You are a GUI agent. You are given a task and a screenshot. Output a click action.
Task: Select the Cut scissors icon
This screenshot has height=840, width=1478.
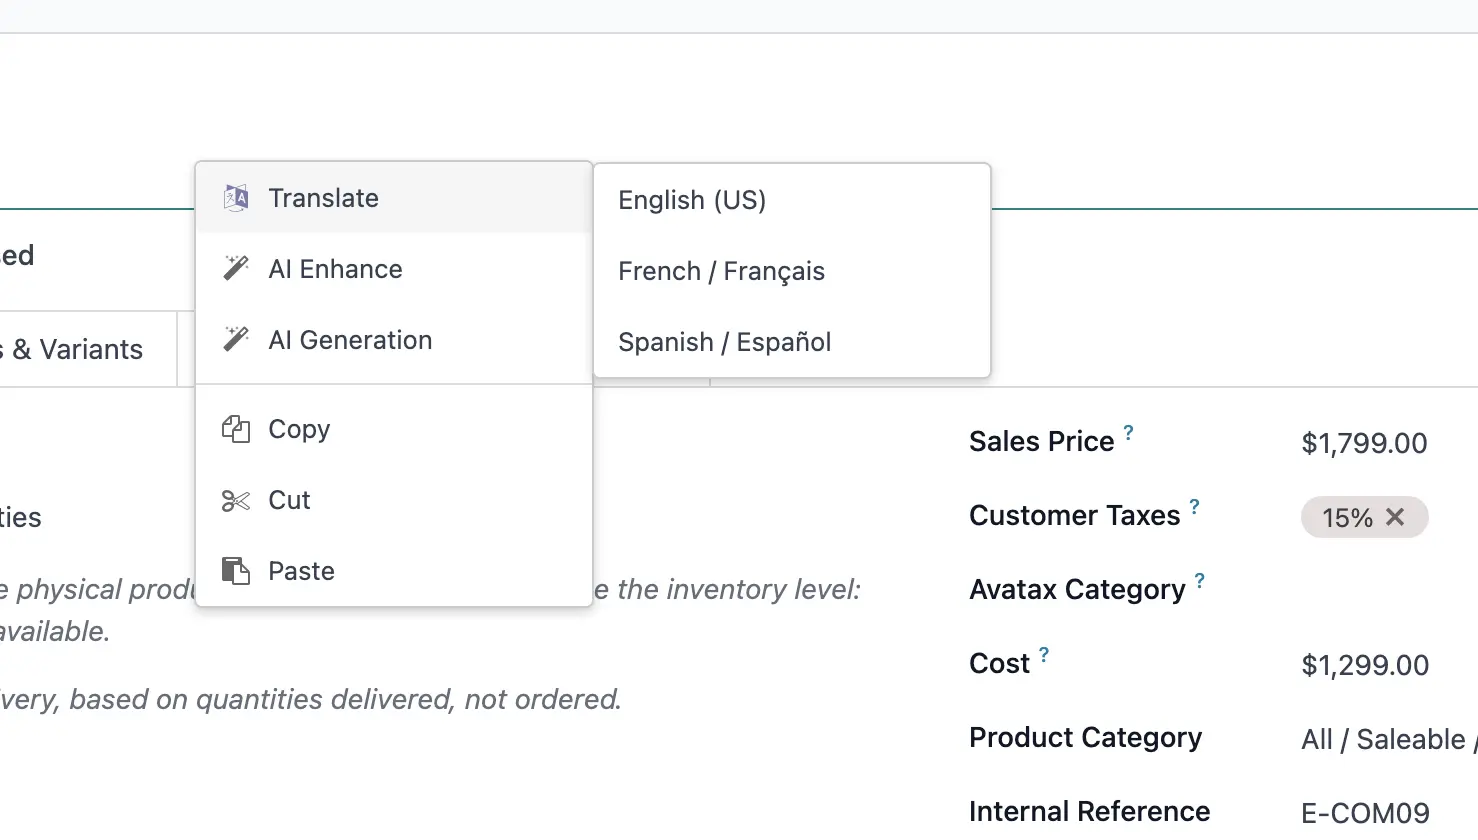(x=236, y=500)
